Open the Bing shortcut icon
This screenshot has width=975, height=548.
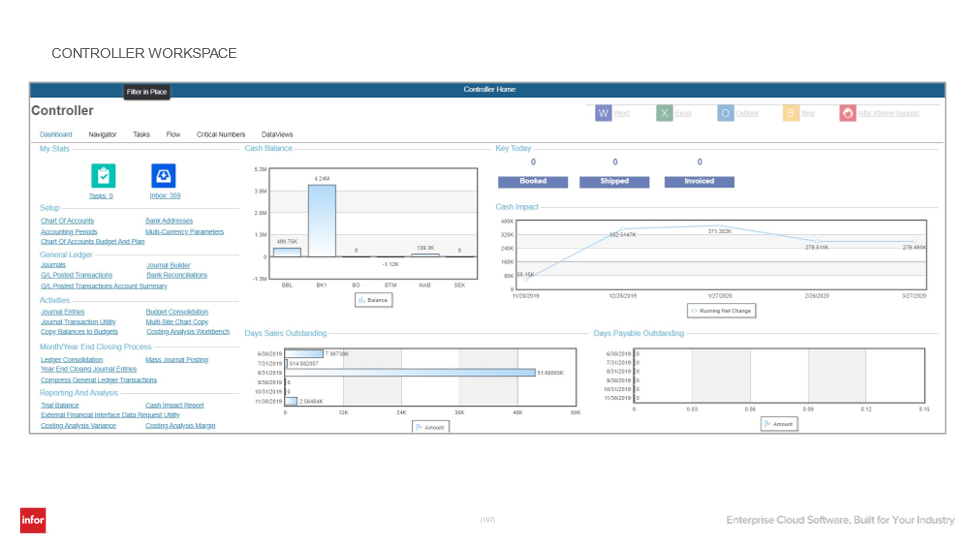(791, 113)
